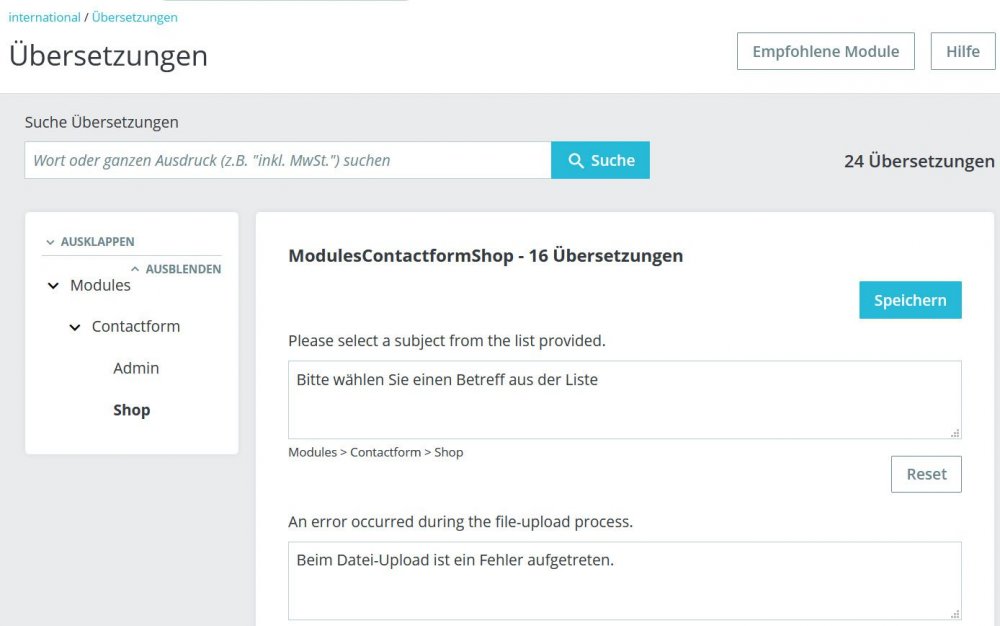Select the Shop tree entry
The image size is (1000, 626).
click(131, 410)
